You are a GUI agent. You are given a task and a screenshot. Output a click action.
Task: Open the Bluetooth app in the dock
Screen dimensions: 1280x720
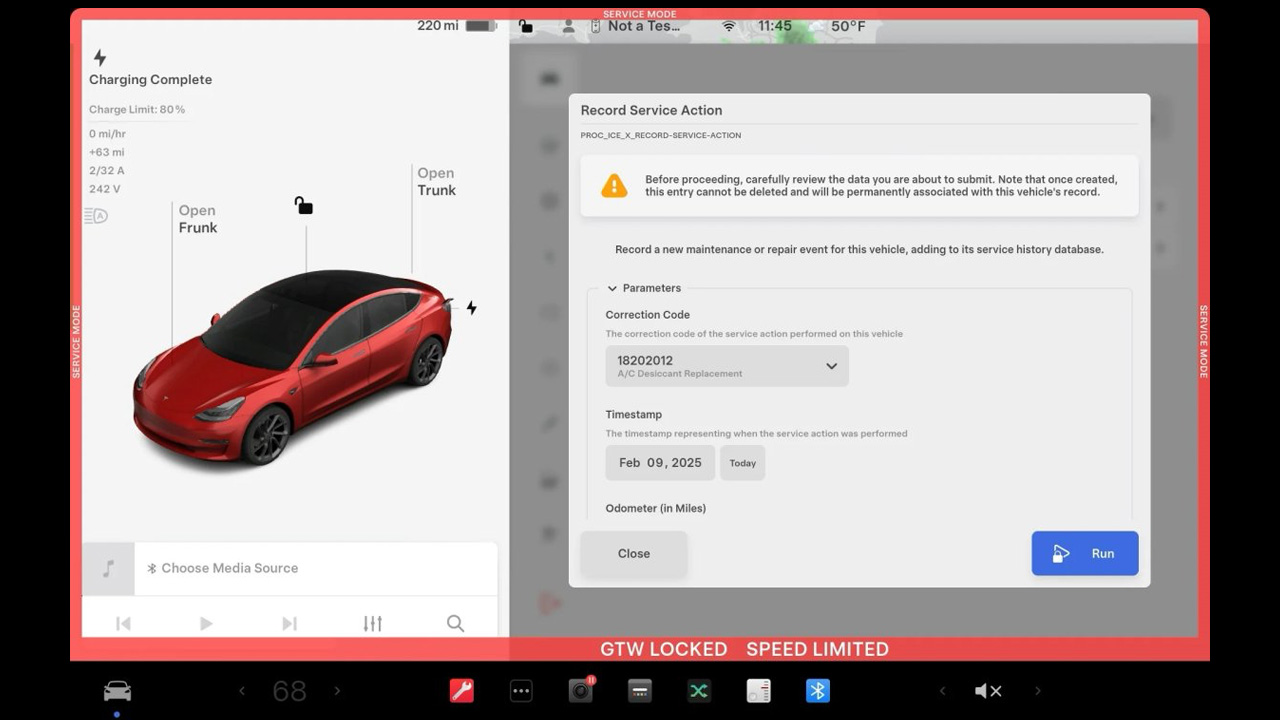818,691
